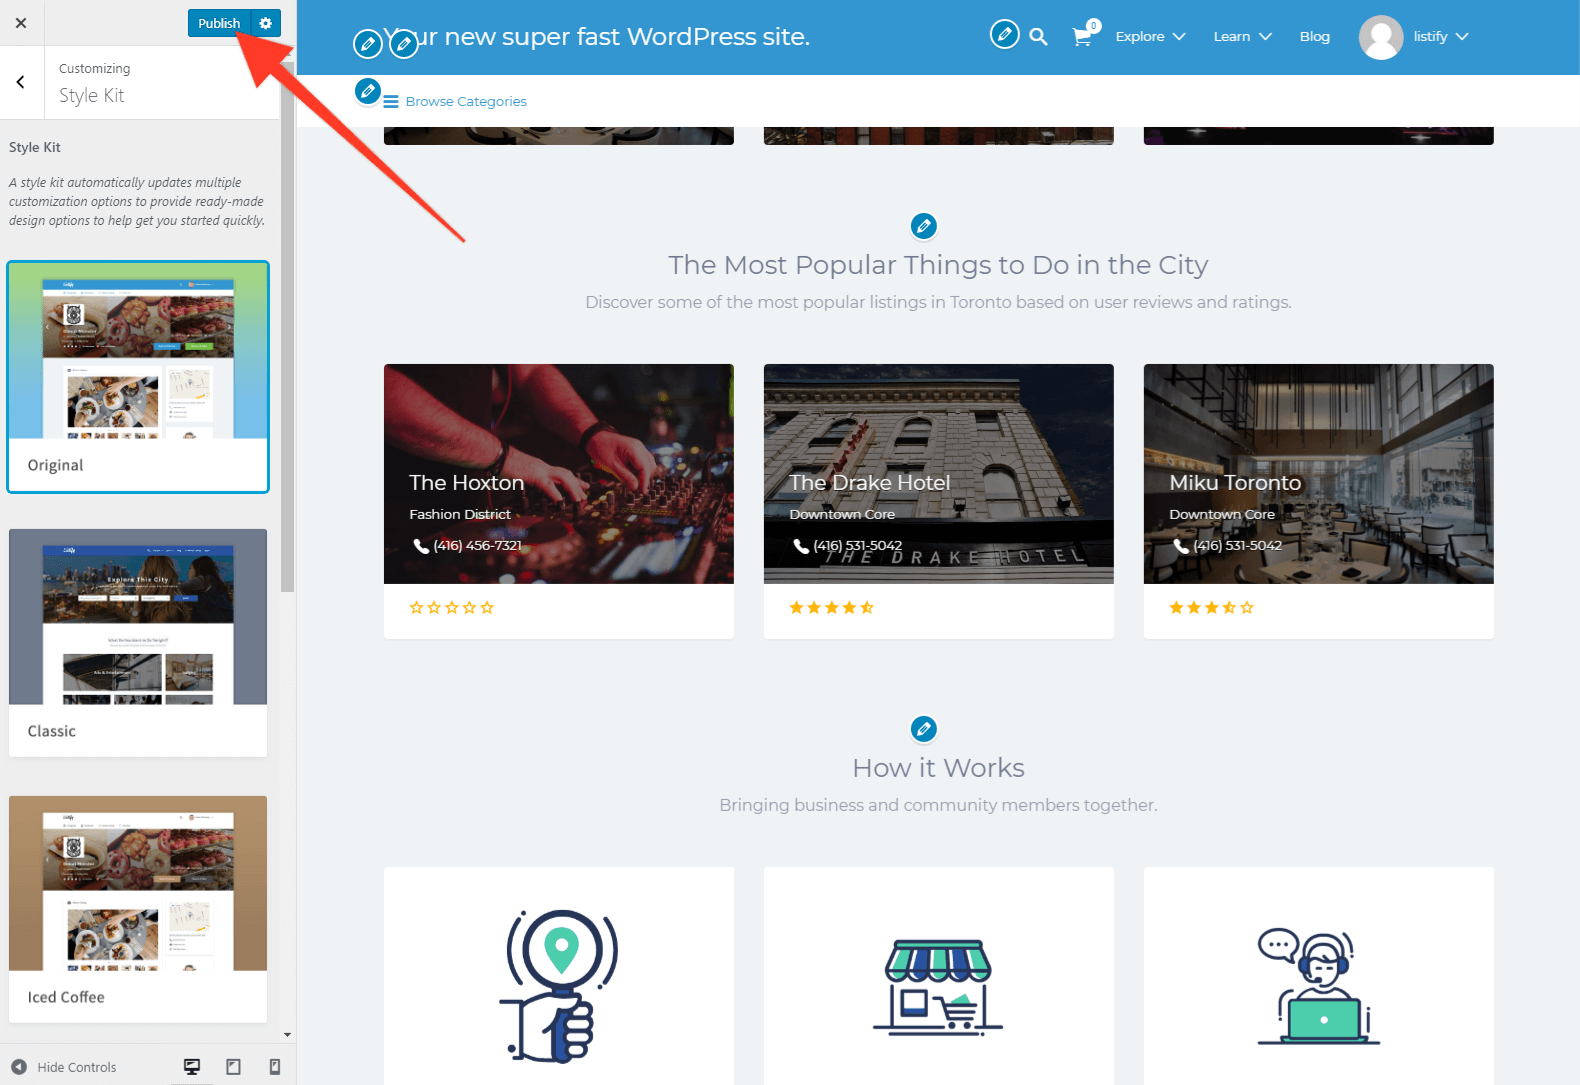
Task: Click The Hoxton star rating
Action: pos(452,608)
